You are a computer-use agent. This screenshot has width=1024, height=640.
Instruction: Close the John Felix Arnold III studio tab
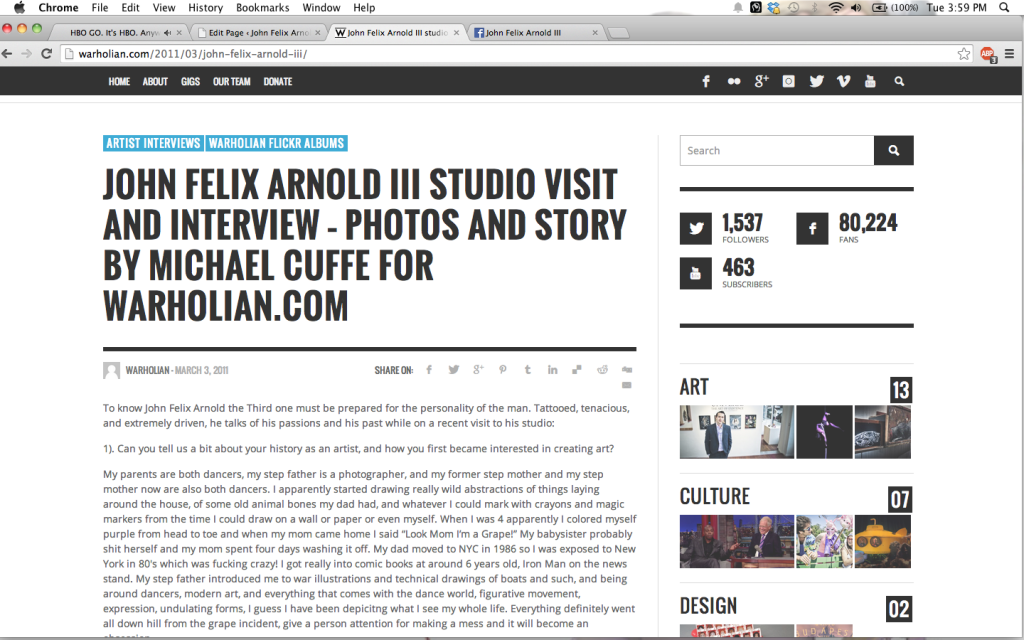click(456, 33)
